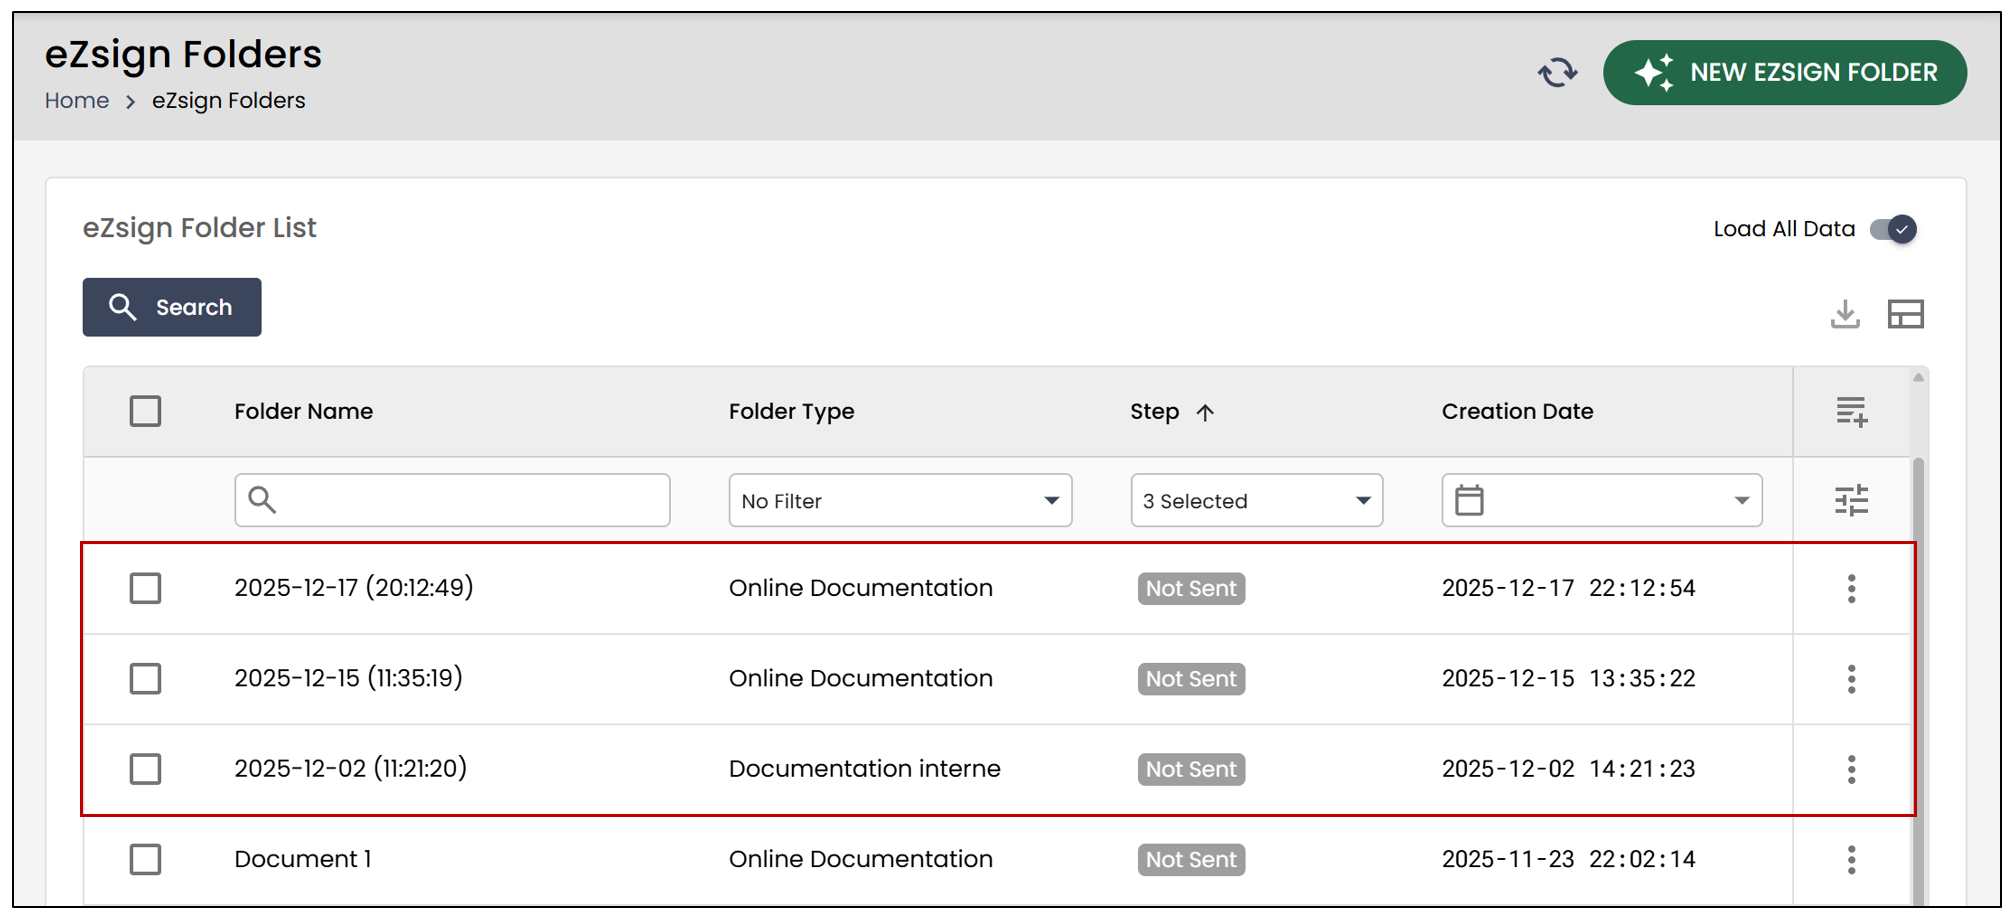Toggle the Load All Data switch
The width and height of the screenshot is (2010, 916).
tap(1893, 229)
